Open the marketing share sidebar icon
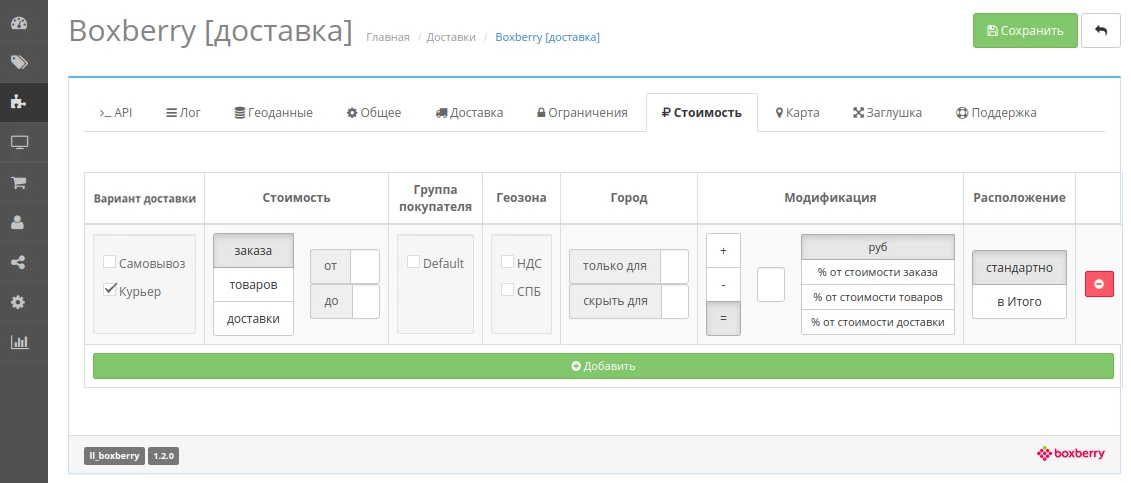 tap(19, 262)
